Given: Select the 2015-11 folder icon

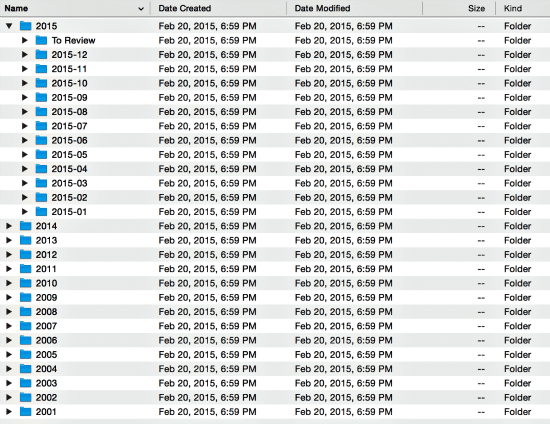Looking at the screenshot, I should coord(41,69).
